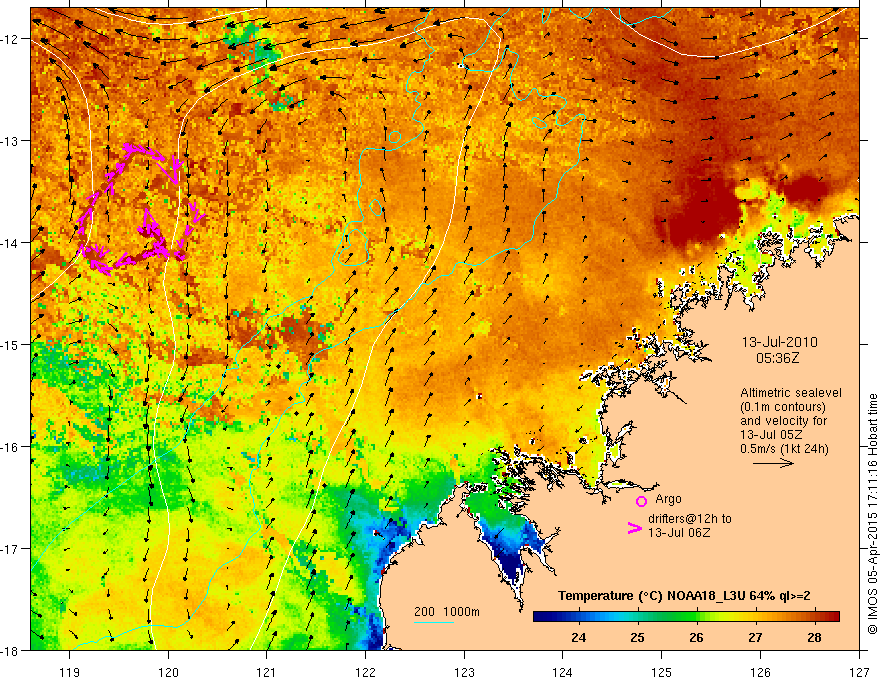Click the longitude axis label 119
This screenshot has width=880, height=680.
(x=70, y=672)
